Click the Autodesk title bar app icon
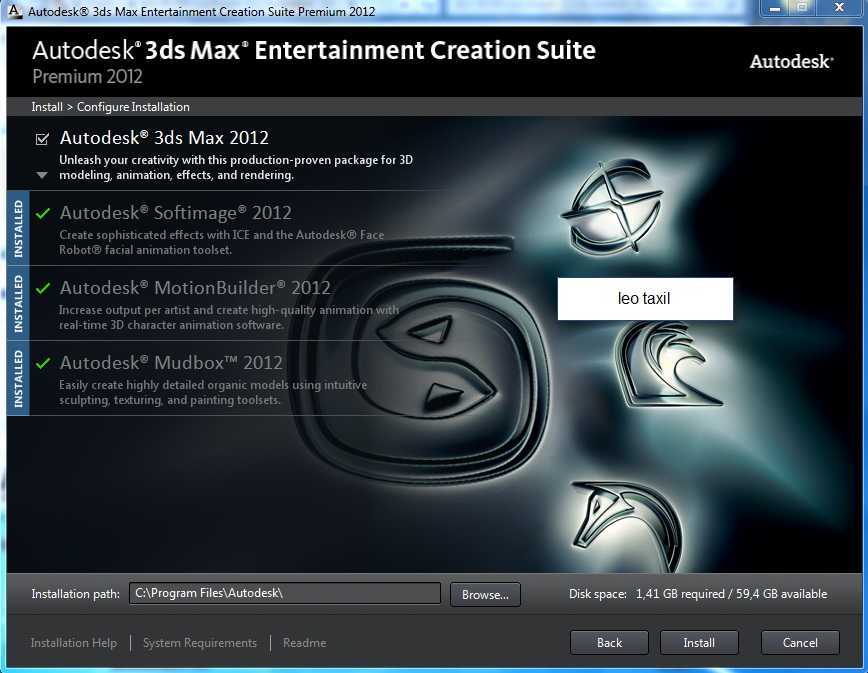 pyautogui.click(x=15, y=11)
